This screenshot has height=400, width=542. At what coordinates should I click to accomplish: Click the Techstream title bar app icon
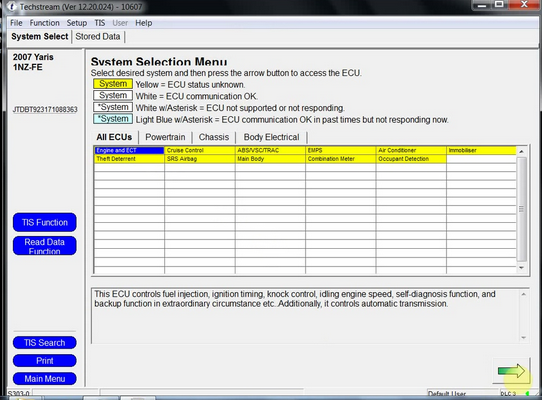(x=11, y=6)
